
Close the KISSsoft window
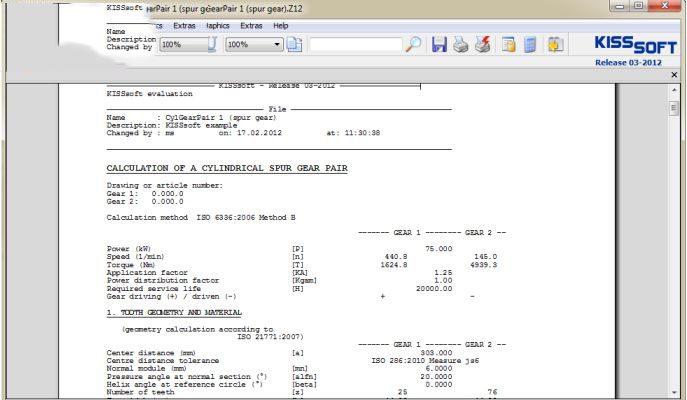pos(665,6)
